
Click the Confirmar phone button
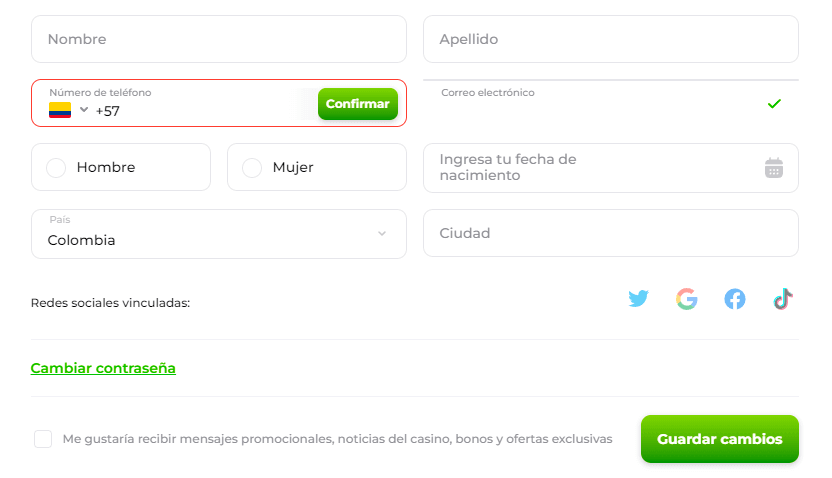click(358, 104)
